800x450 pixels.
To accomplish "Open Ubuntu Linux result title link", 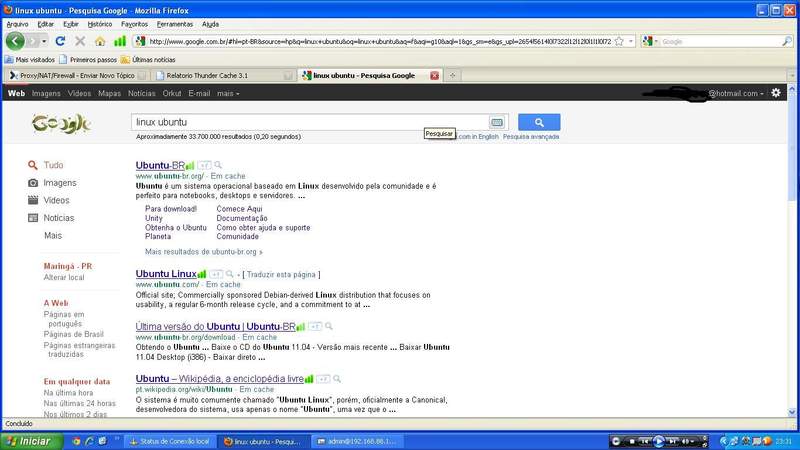I will click(166, 274).
